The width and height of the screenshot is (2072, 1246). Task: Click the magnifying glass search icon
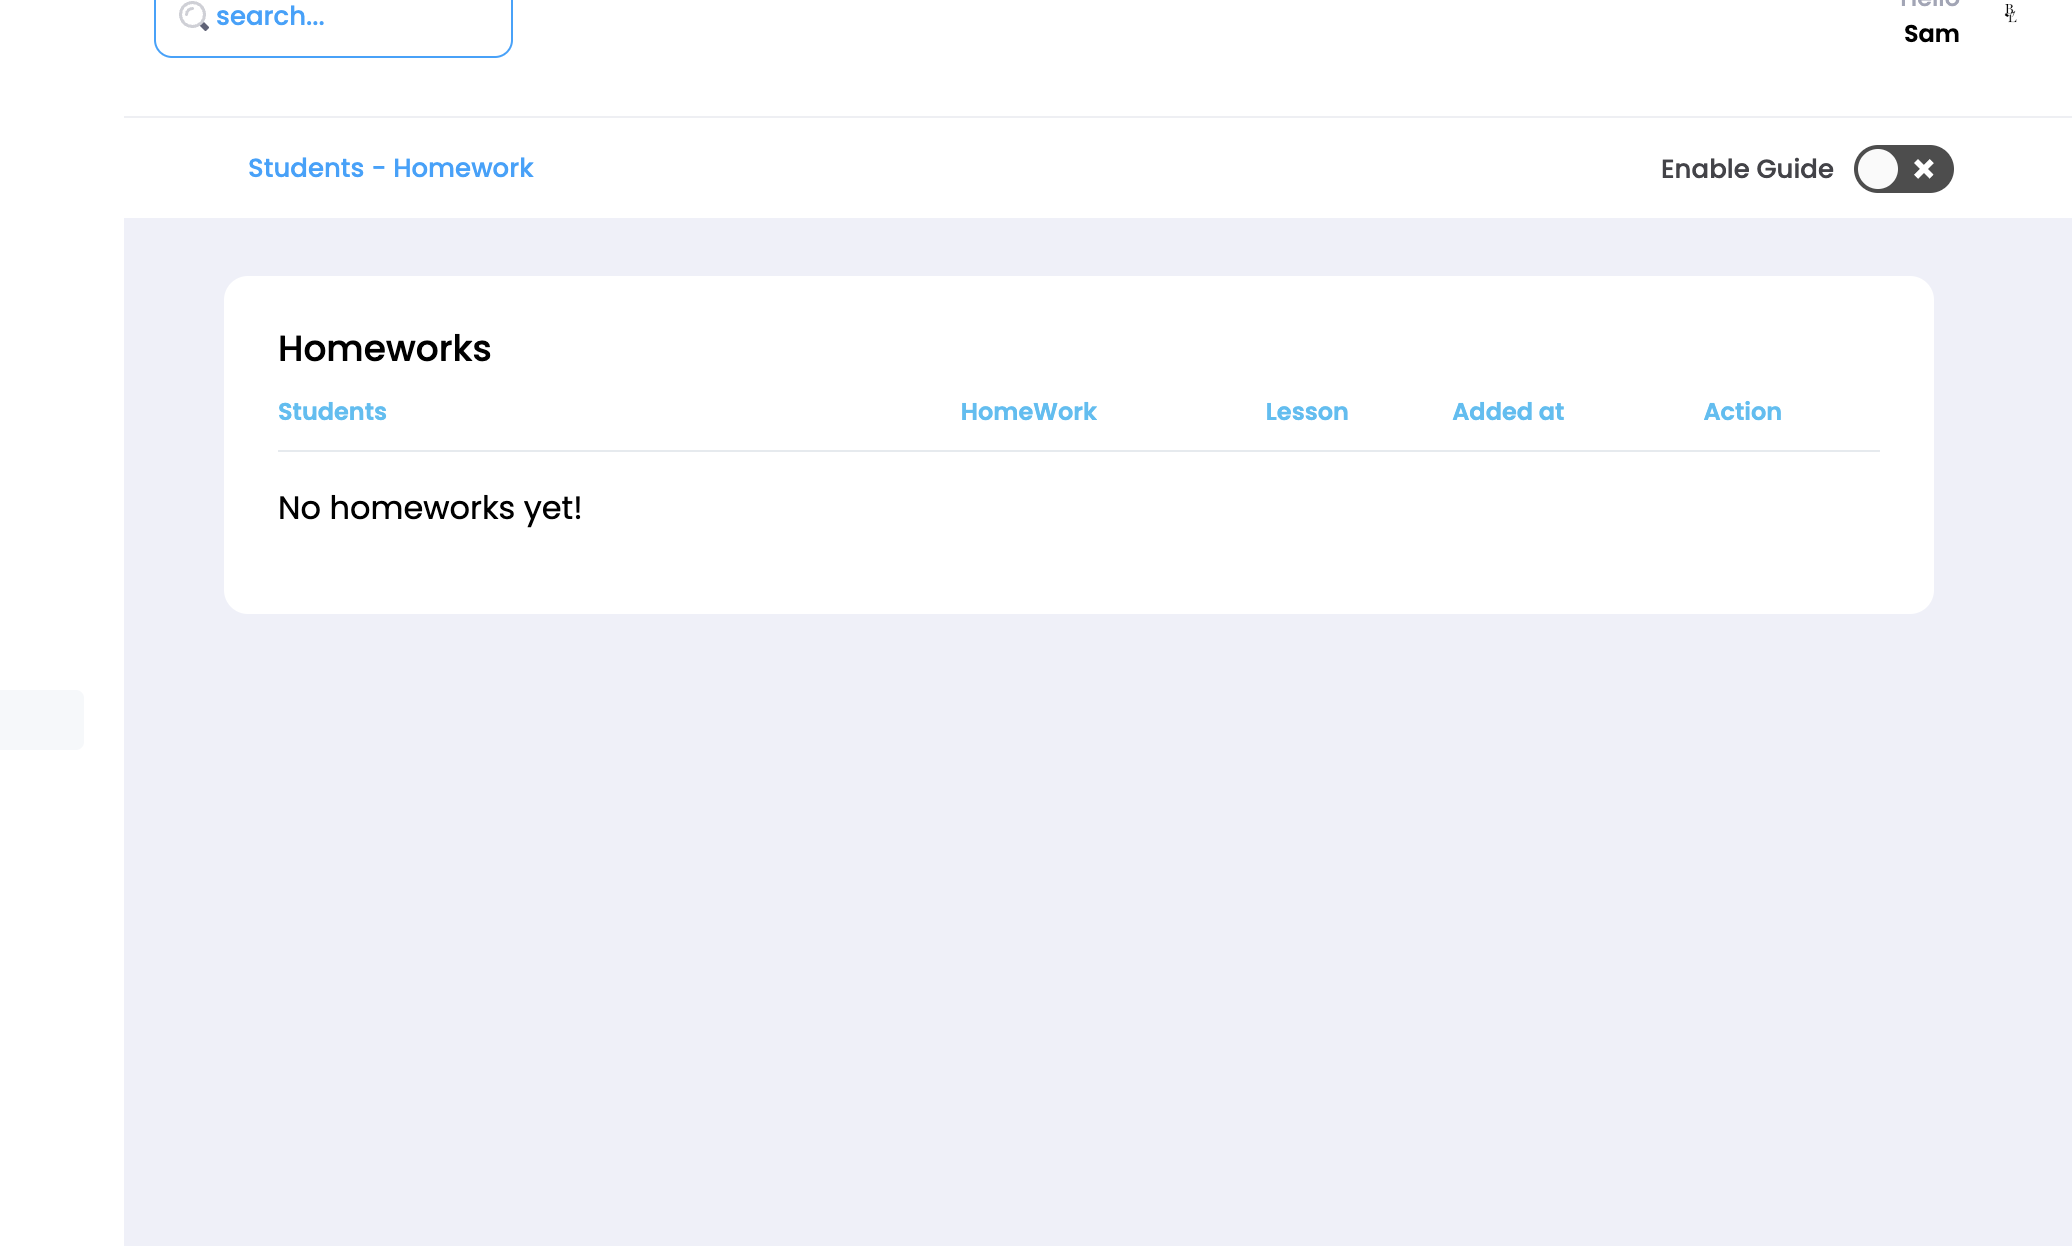coord(193,16)
